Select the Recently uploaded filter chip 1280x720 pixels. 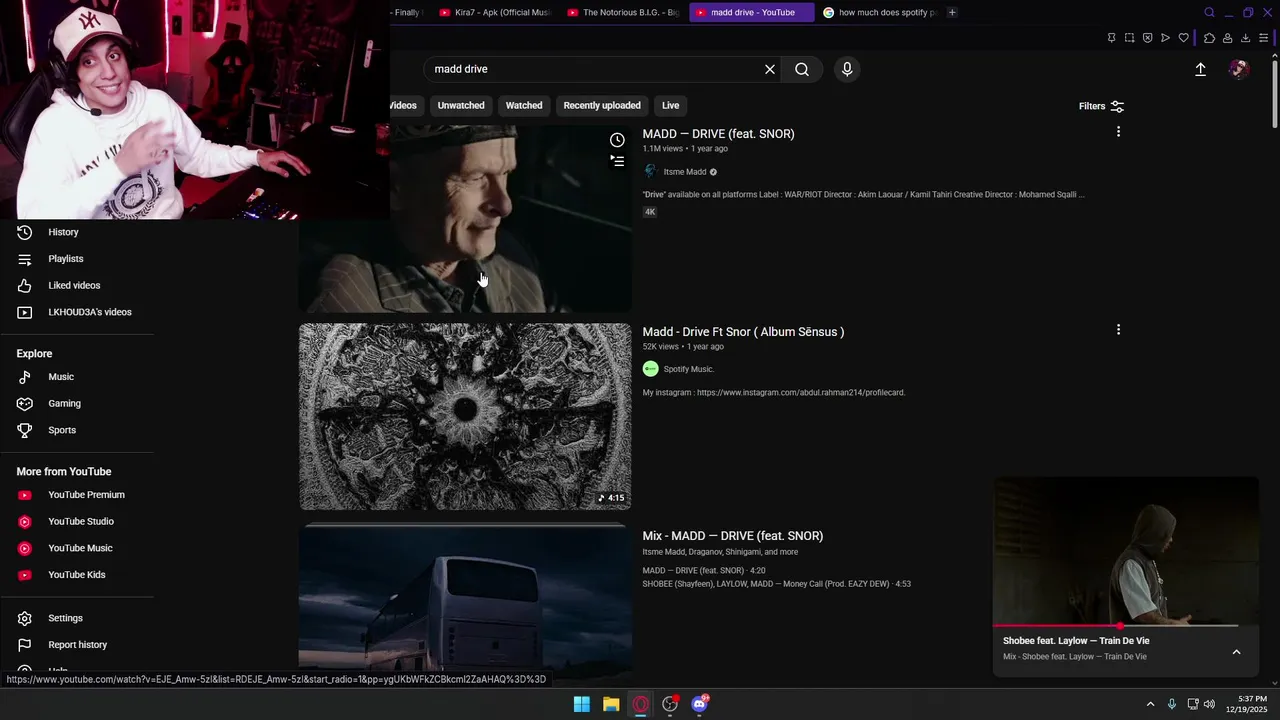coord(602,105)
